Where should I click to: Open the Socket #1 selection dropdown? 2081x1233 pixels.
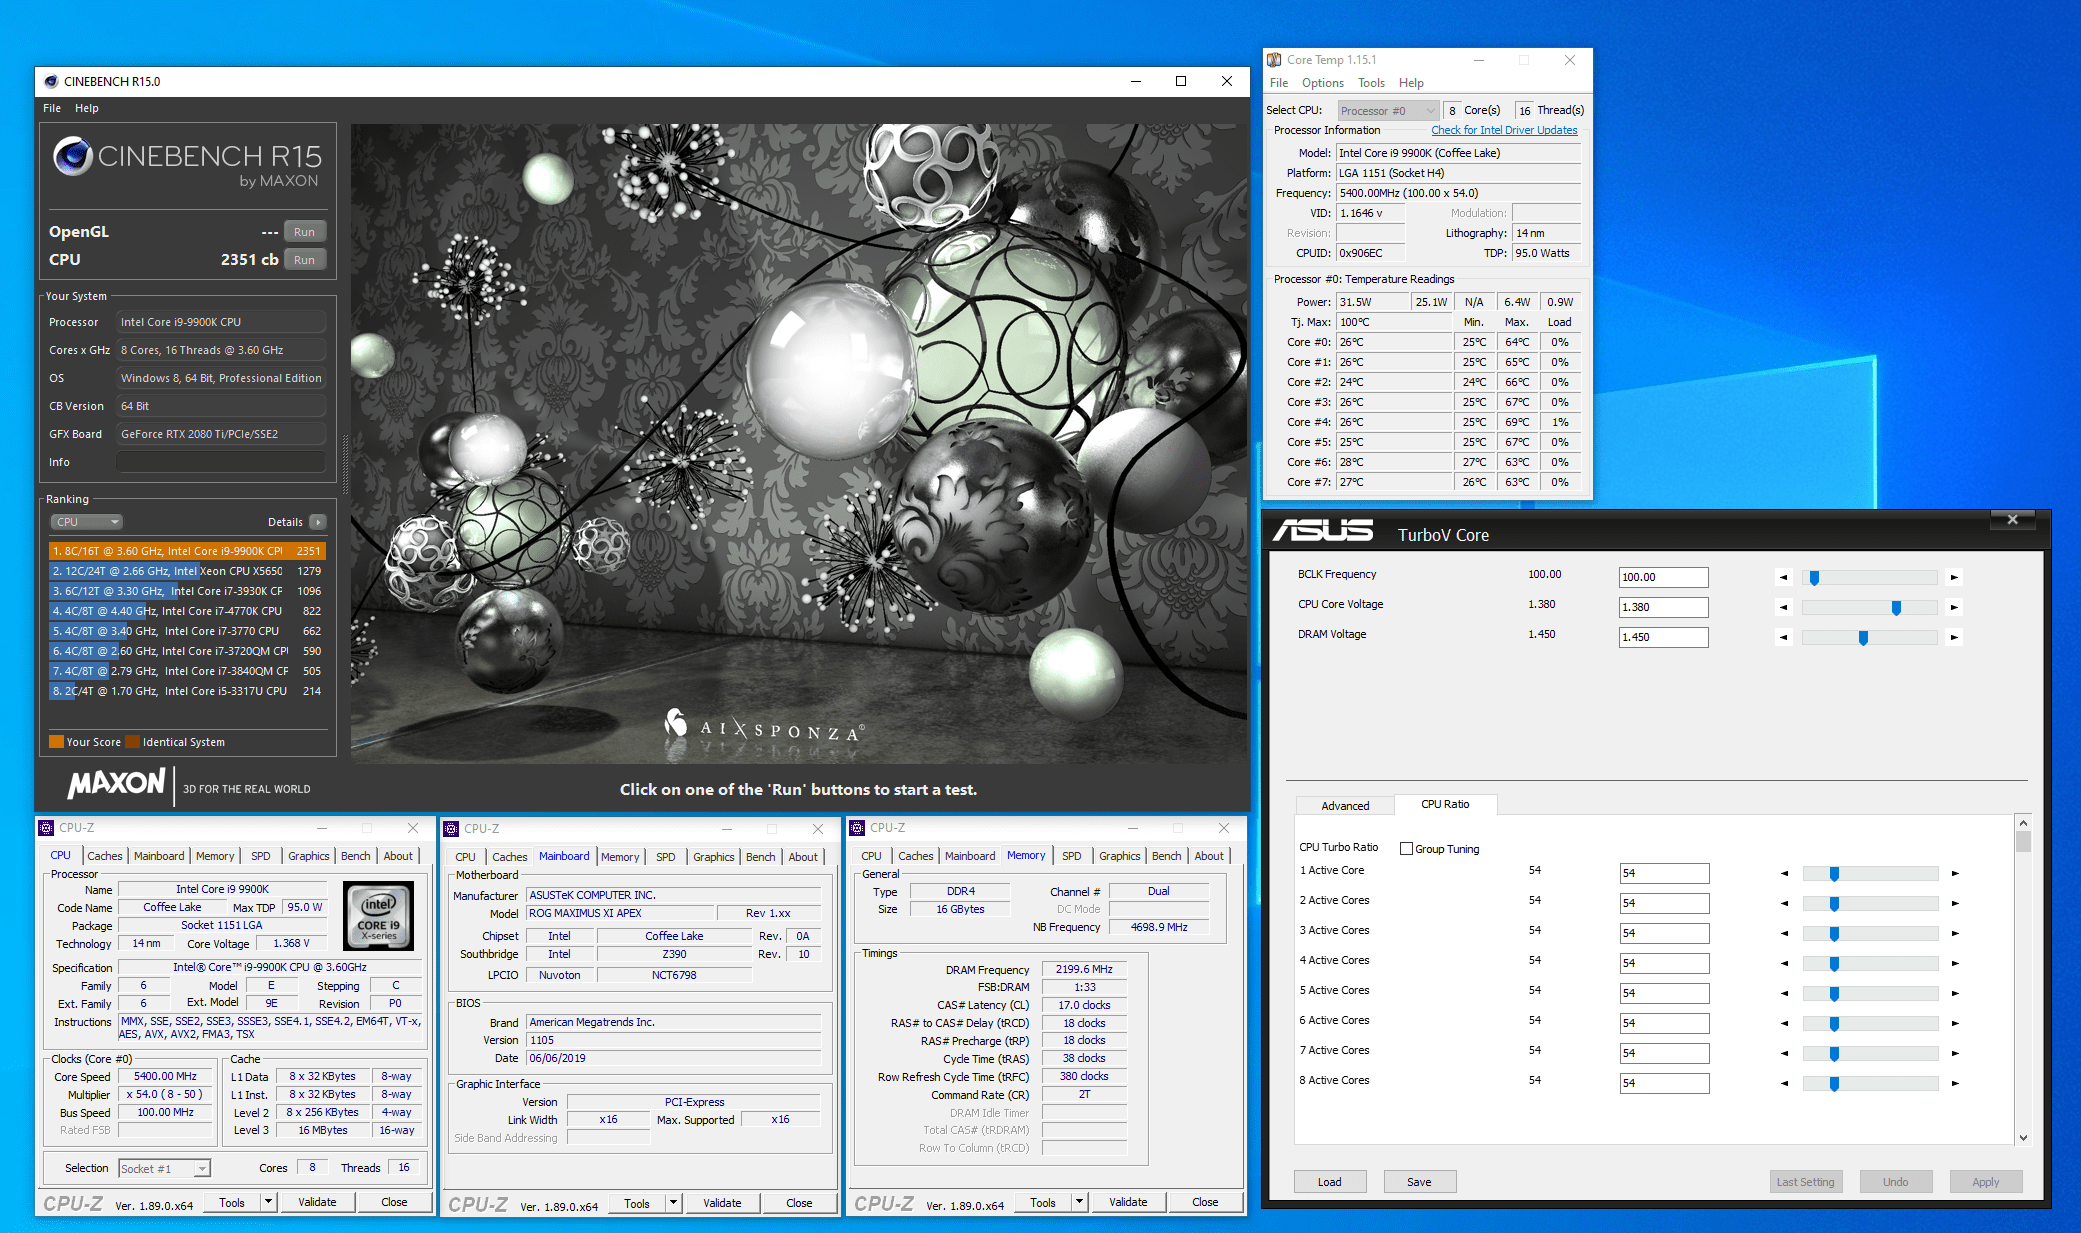[164, 1169]
